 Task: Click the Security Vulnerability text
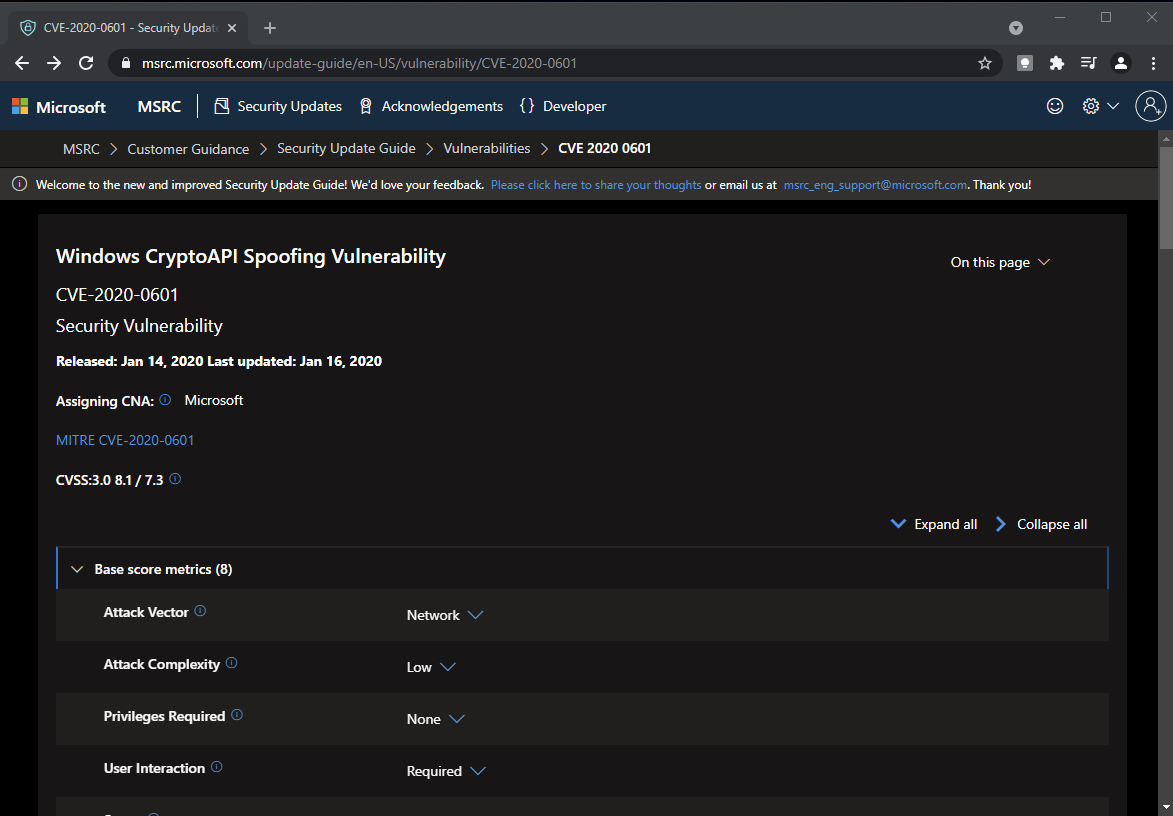click(x=139, y=326)
